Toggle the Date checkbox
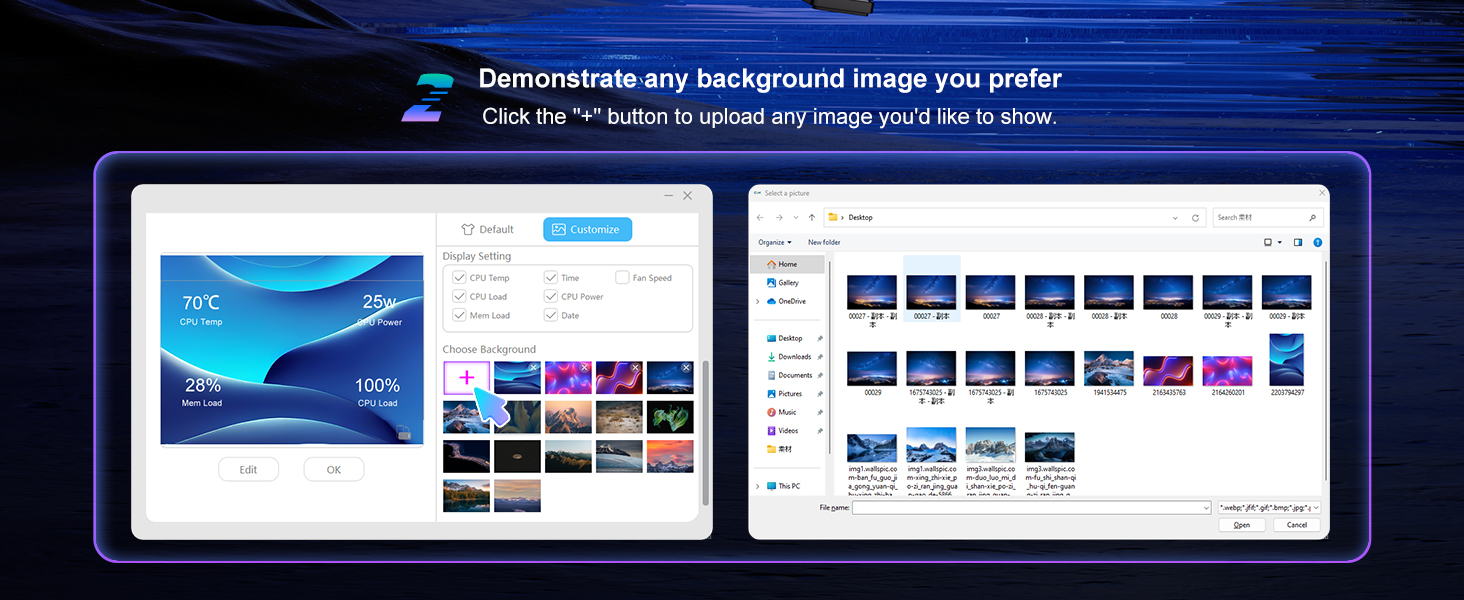The width and height of the screenshot is (1464, 600). [551, 315]
